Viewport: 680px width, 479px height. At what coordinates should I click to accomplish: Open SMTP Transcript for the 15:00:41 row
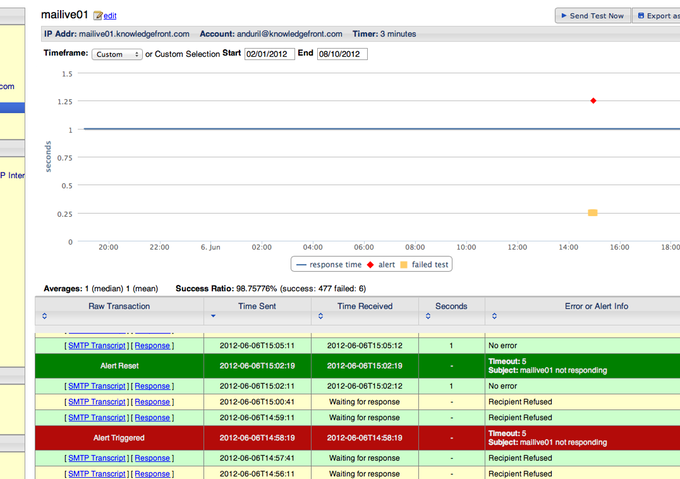[x=97, y=402]
